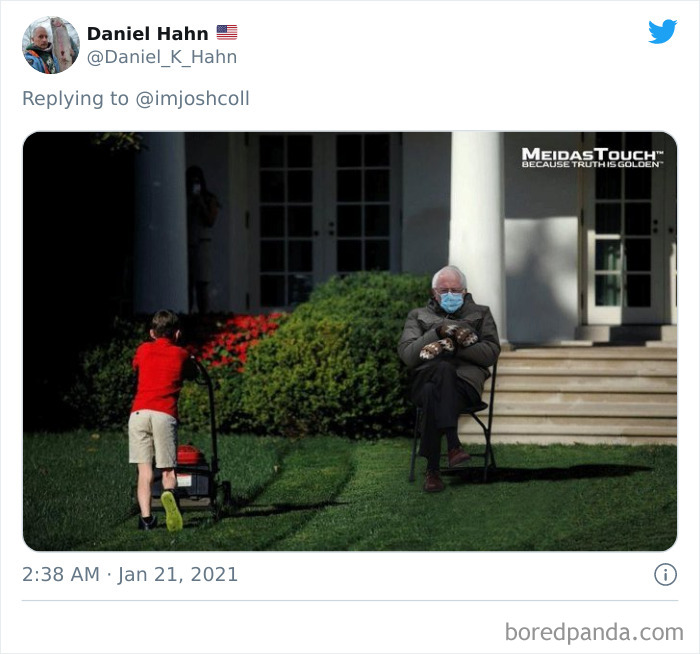This screenshot has height=654, width=700.
Task: Open Daniel Hahn's round profile avatar
Action: point(51,45)
